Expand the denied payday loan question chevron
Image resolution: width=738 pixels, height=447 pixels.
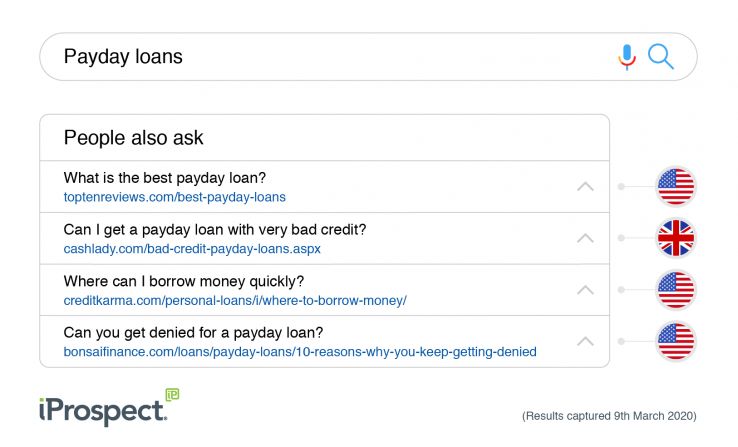click(x=586, y=341)
